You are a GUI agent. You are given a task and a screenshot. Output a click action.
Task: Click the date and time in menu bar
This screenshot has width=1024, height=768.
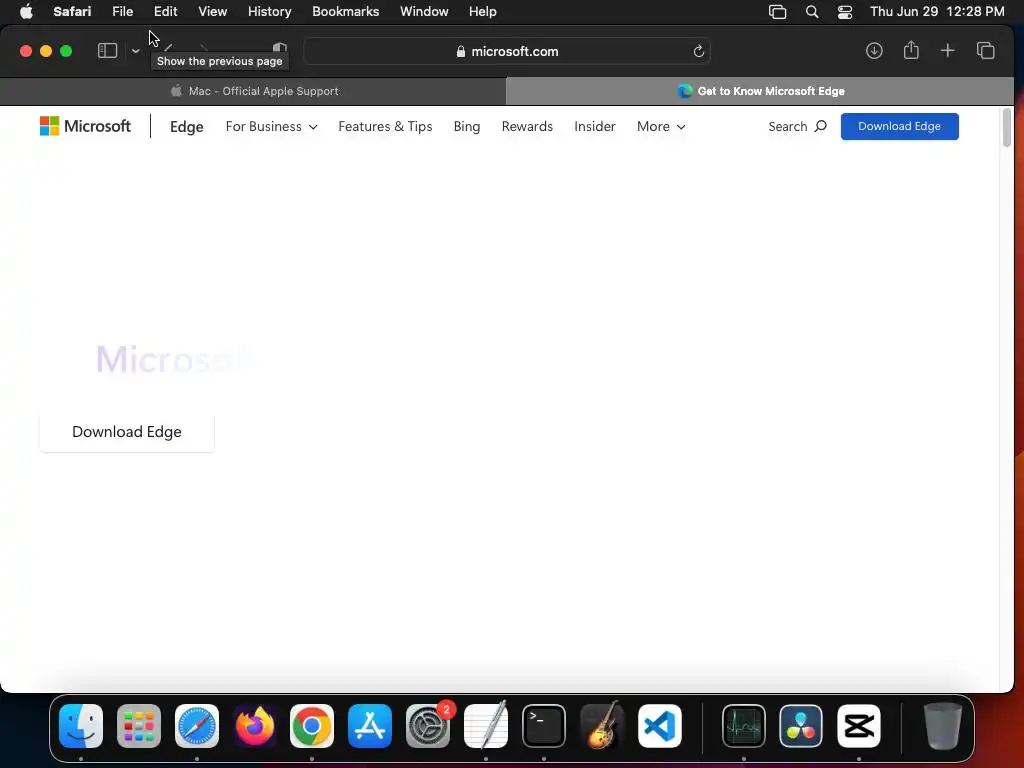[937, 12]
